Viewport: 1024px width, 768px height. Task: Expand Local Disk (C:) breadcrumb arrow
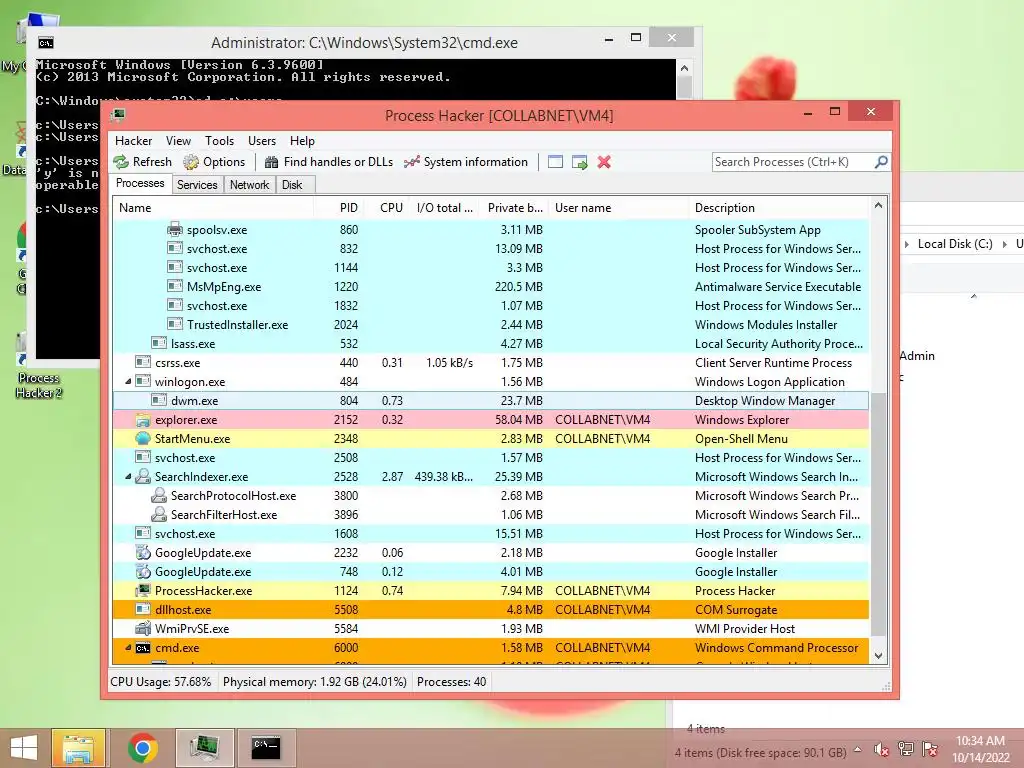[1004, 244]
